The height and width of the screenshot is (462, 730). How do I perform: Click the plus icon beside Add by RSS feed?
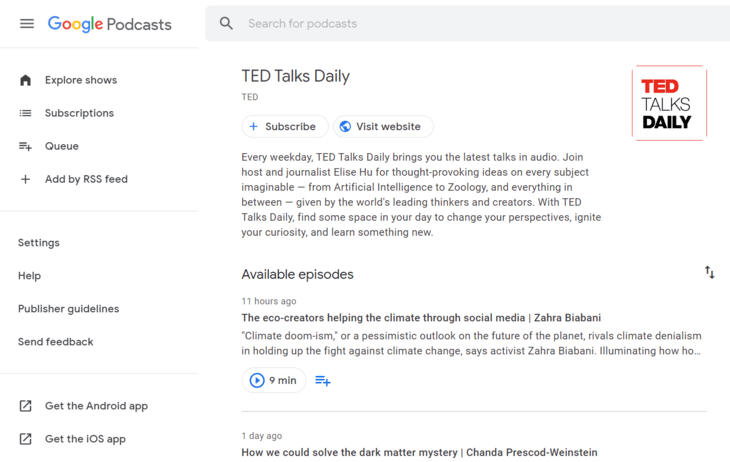26,179
